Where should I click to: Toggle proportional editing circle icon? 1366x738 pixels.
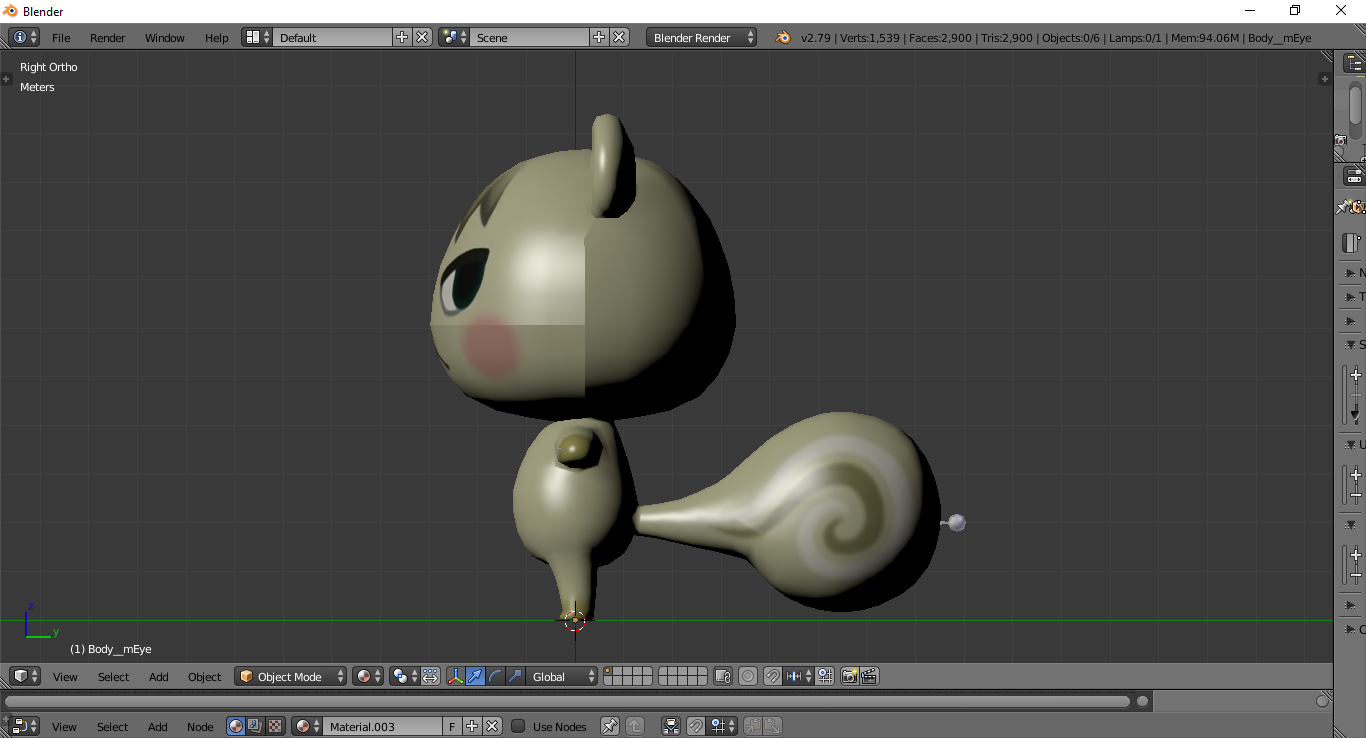point(748,677)
